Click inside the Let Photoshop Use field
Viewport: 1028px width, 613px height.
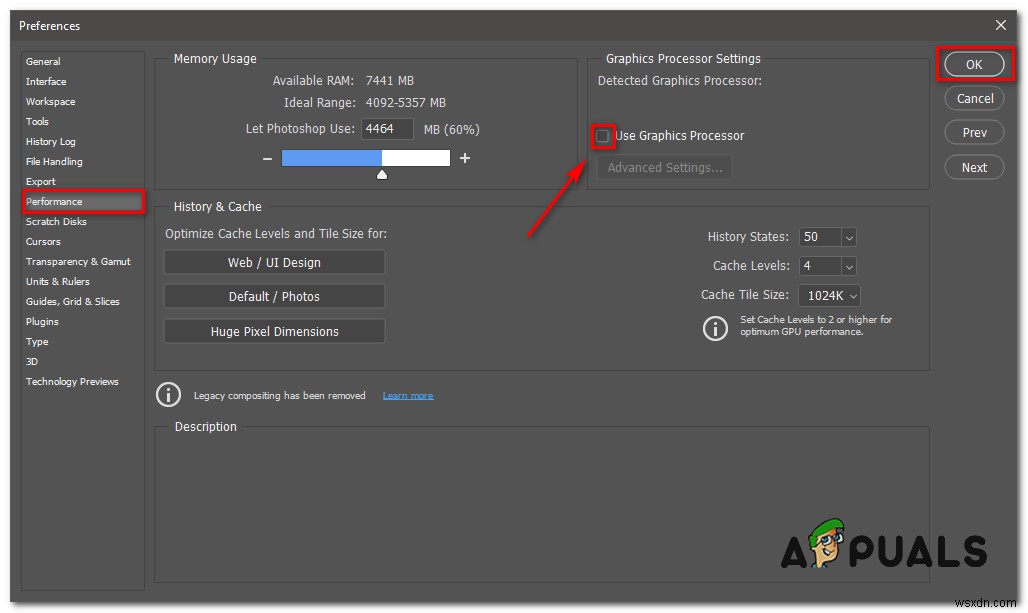pos(387,128)
